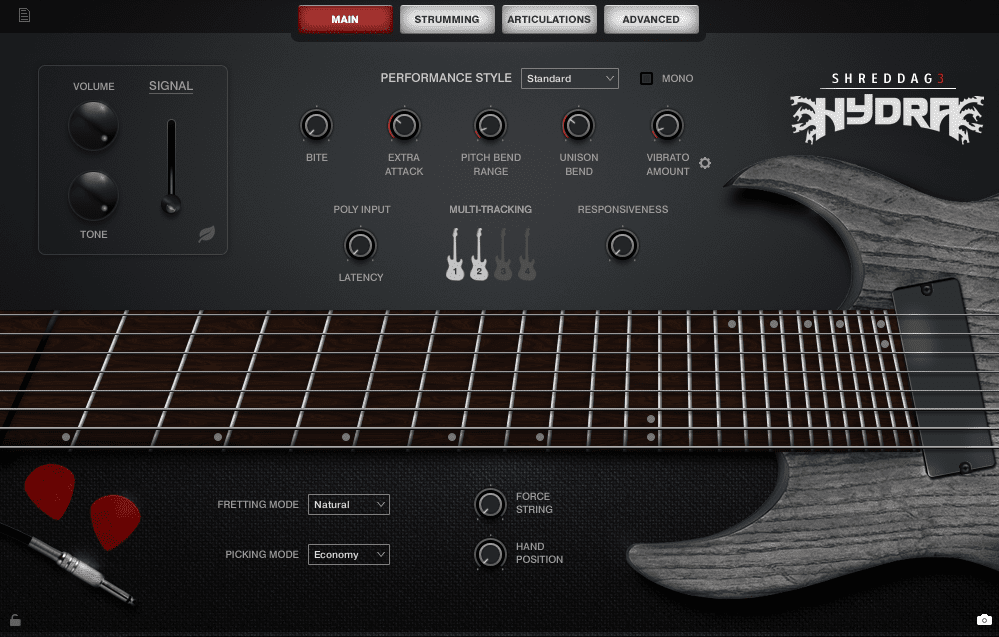
Task: Expand the Fretting Mode dropdown
Action: pyautogui.click(x=348, y=505)
